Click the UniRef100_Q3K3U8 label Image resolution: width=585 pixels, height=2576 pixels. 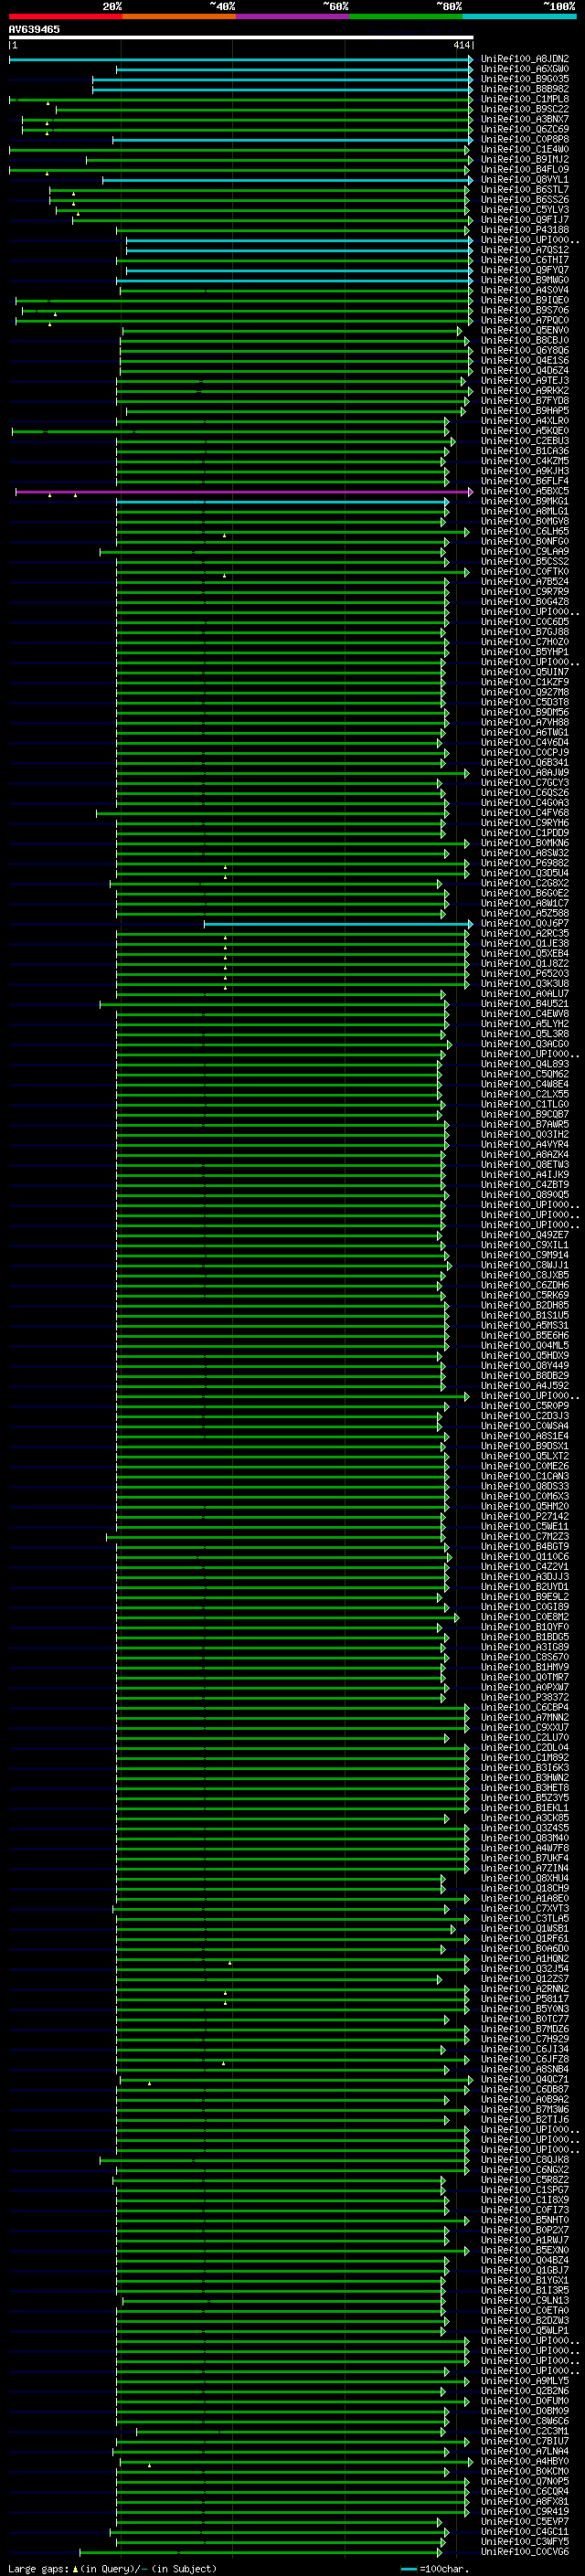coord(525,984)
